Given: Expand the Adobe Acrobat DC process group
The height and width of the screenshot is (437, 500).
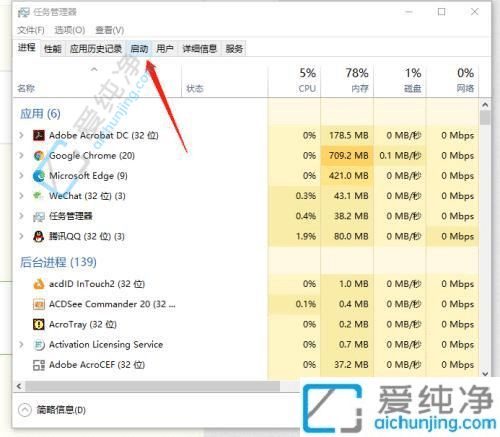Looking at the screenshot, I should click(22, 135).
